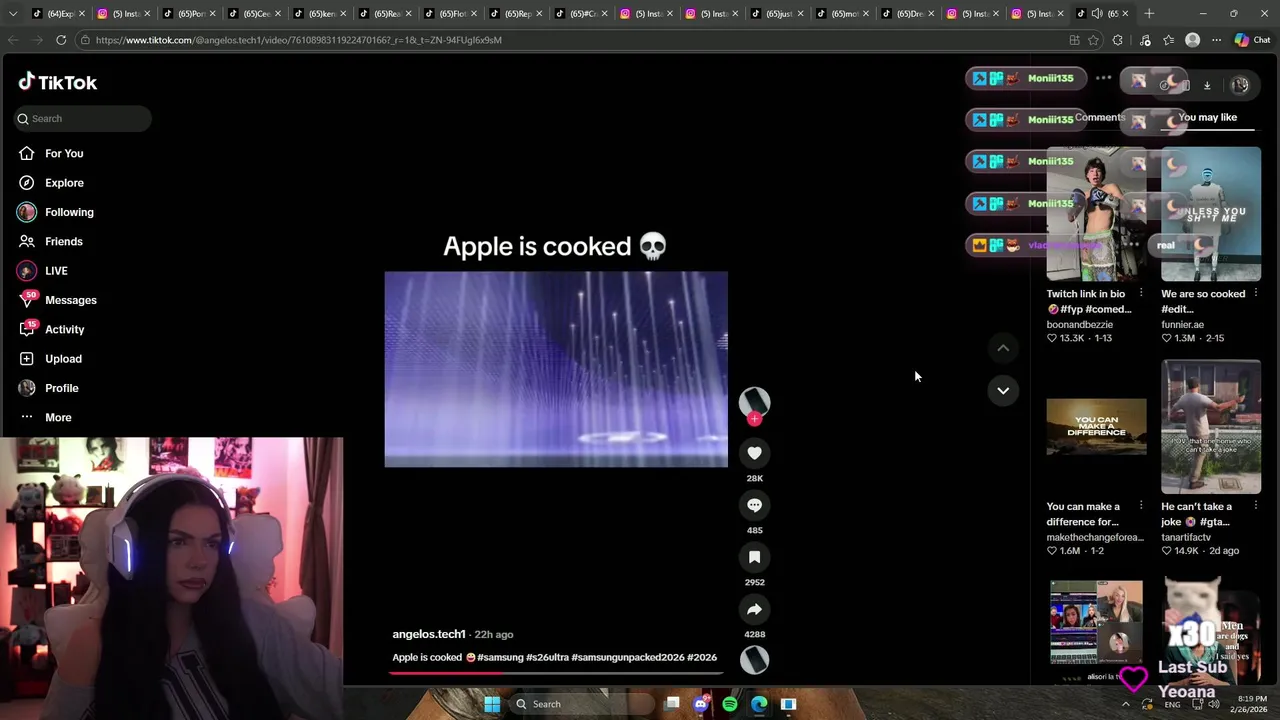Go to previous video arrow
Image resolution: width=1280 pixels, height=720 pixels.
tap(1003, 348)
